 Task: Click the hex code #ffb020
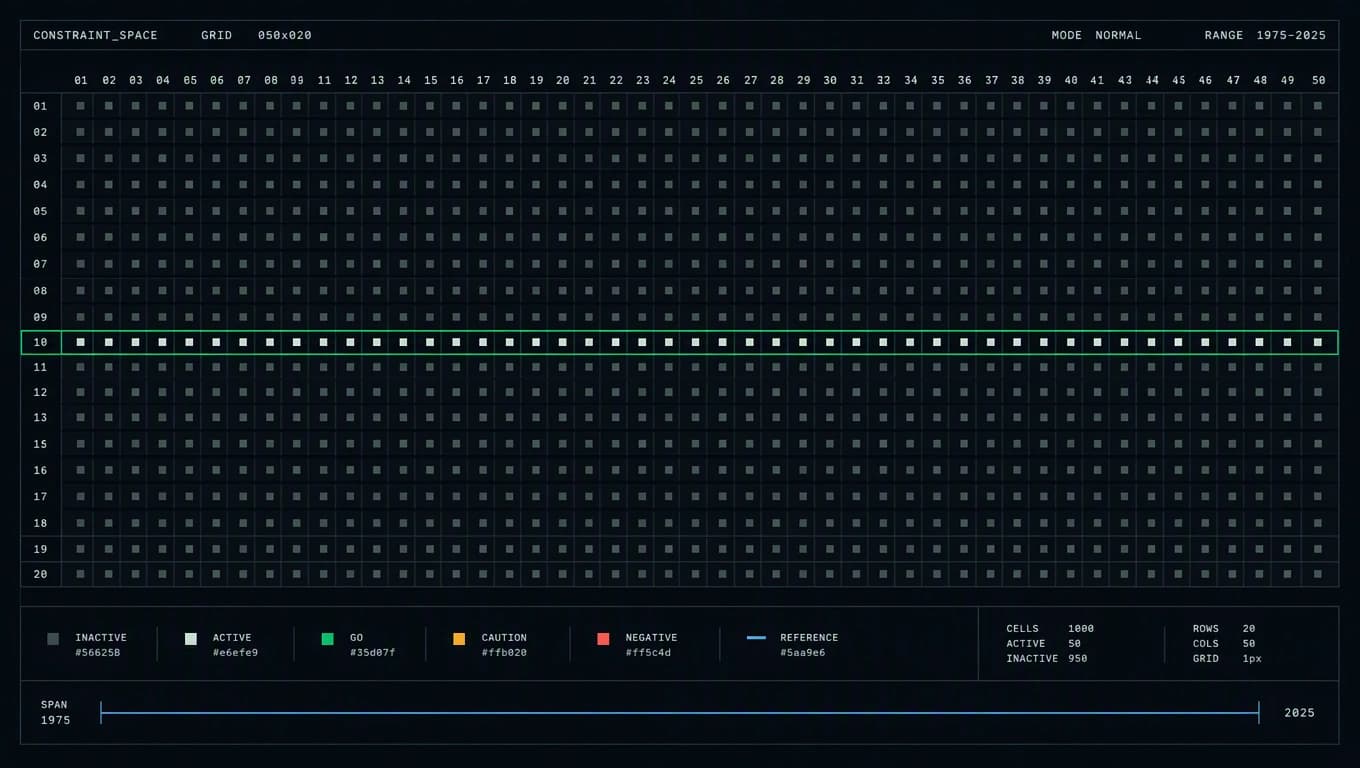[x=504, y=653]
